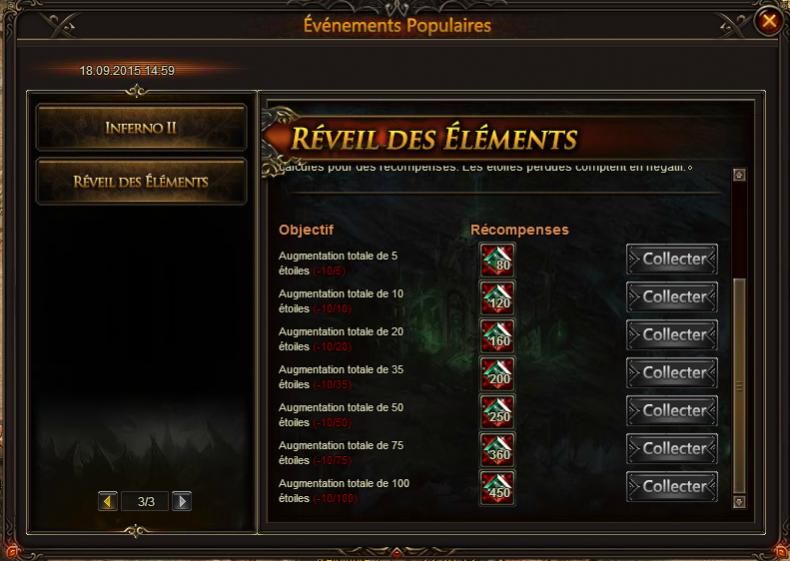The width and height of the screenshot is (790, 561).
Task: Collect reward for 10 étoiles objective
Action: pyautogui.click(x=672, y=297)
